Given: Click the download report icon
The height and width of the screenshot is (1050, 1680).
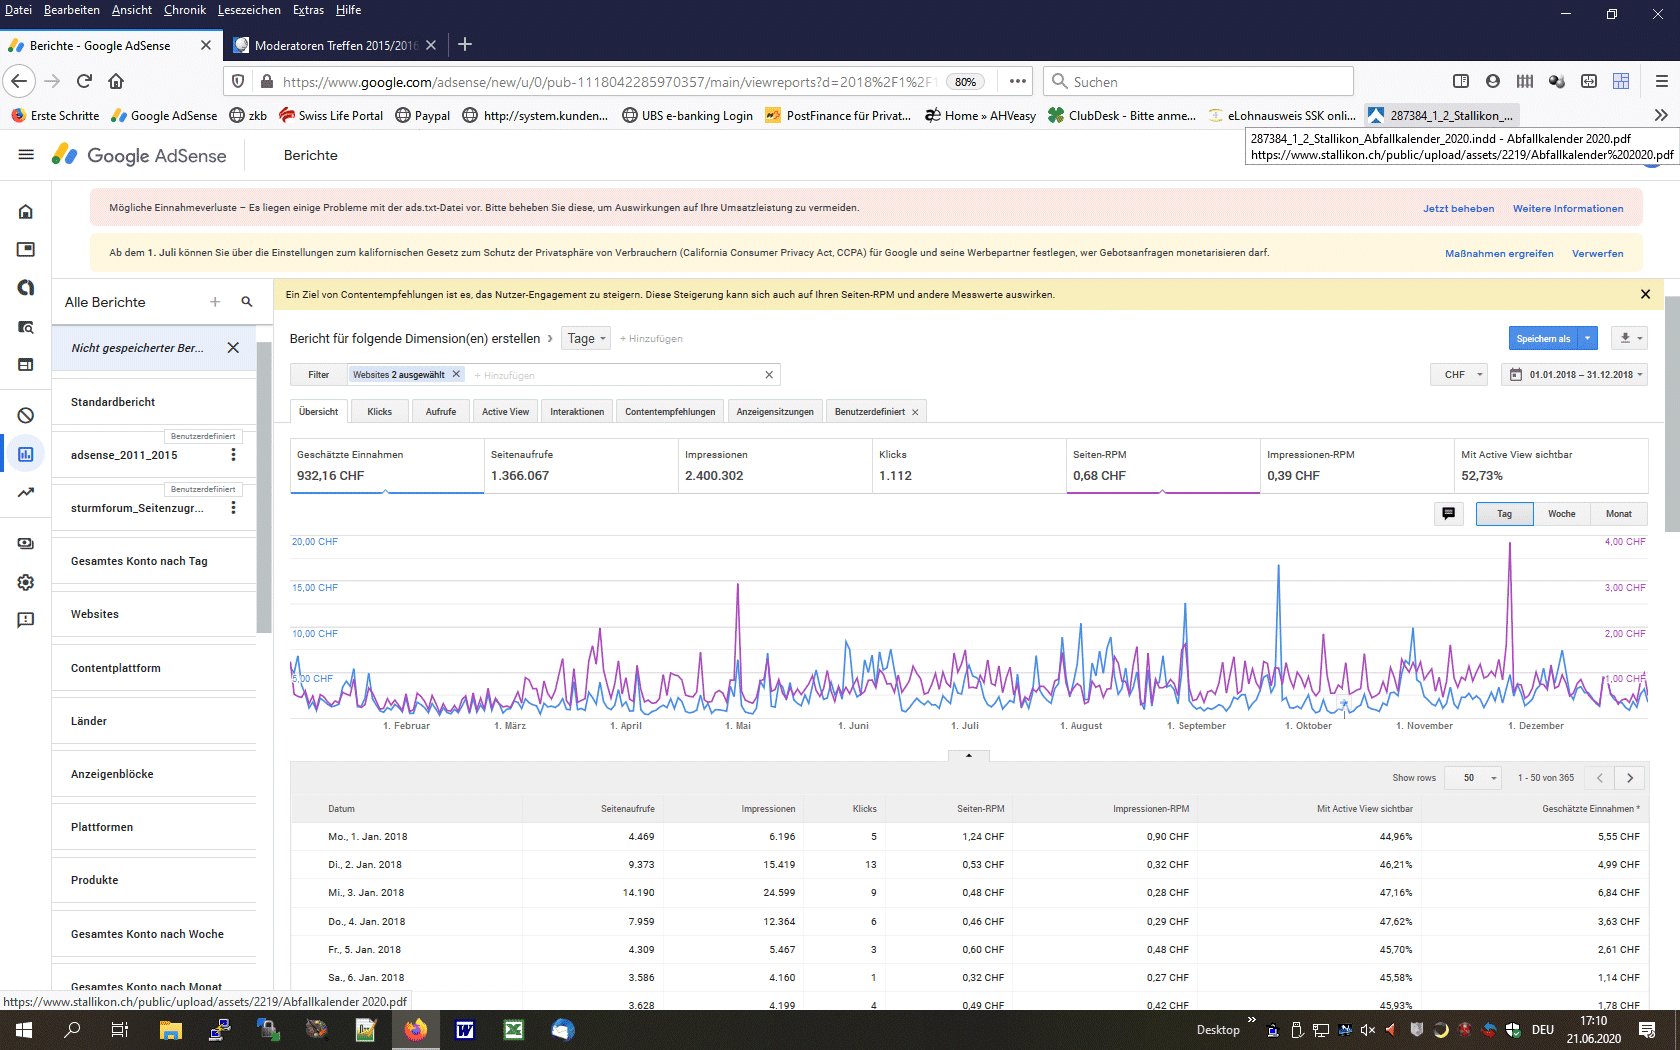Looking at the screenshot, I should click(x=1625, y=339).
